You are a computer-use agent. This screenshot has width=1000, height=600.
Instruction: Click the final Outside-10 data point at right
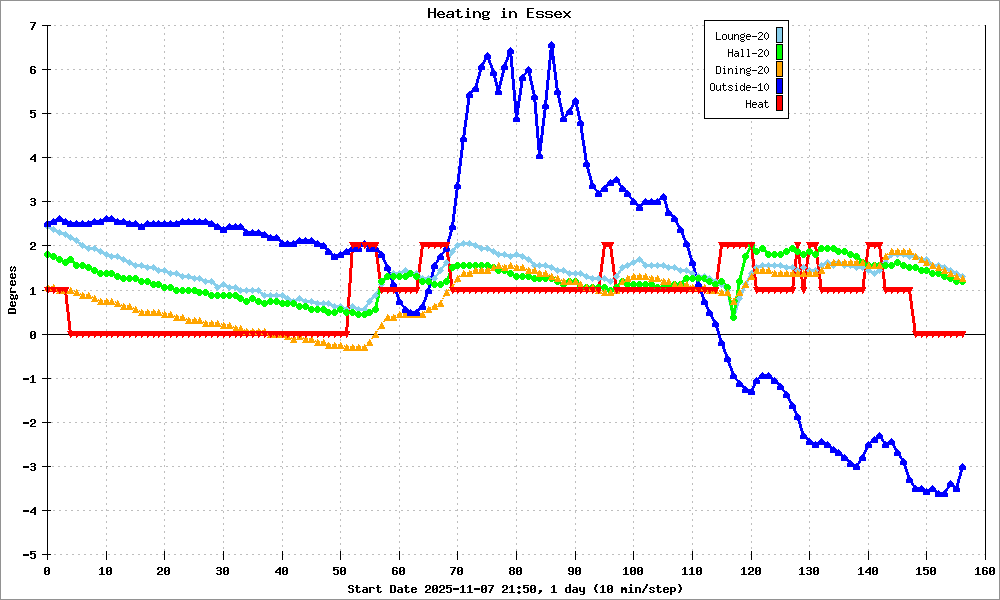tap(962, 467)
